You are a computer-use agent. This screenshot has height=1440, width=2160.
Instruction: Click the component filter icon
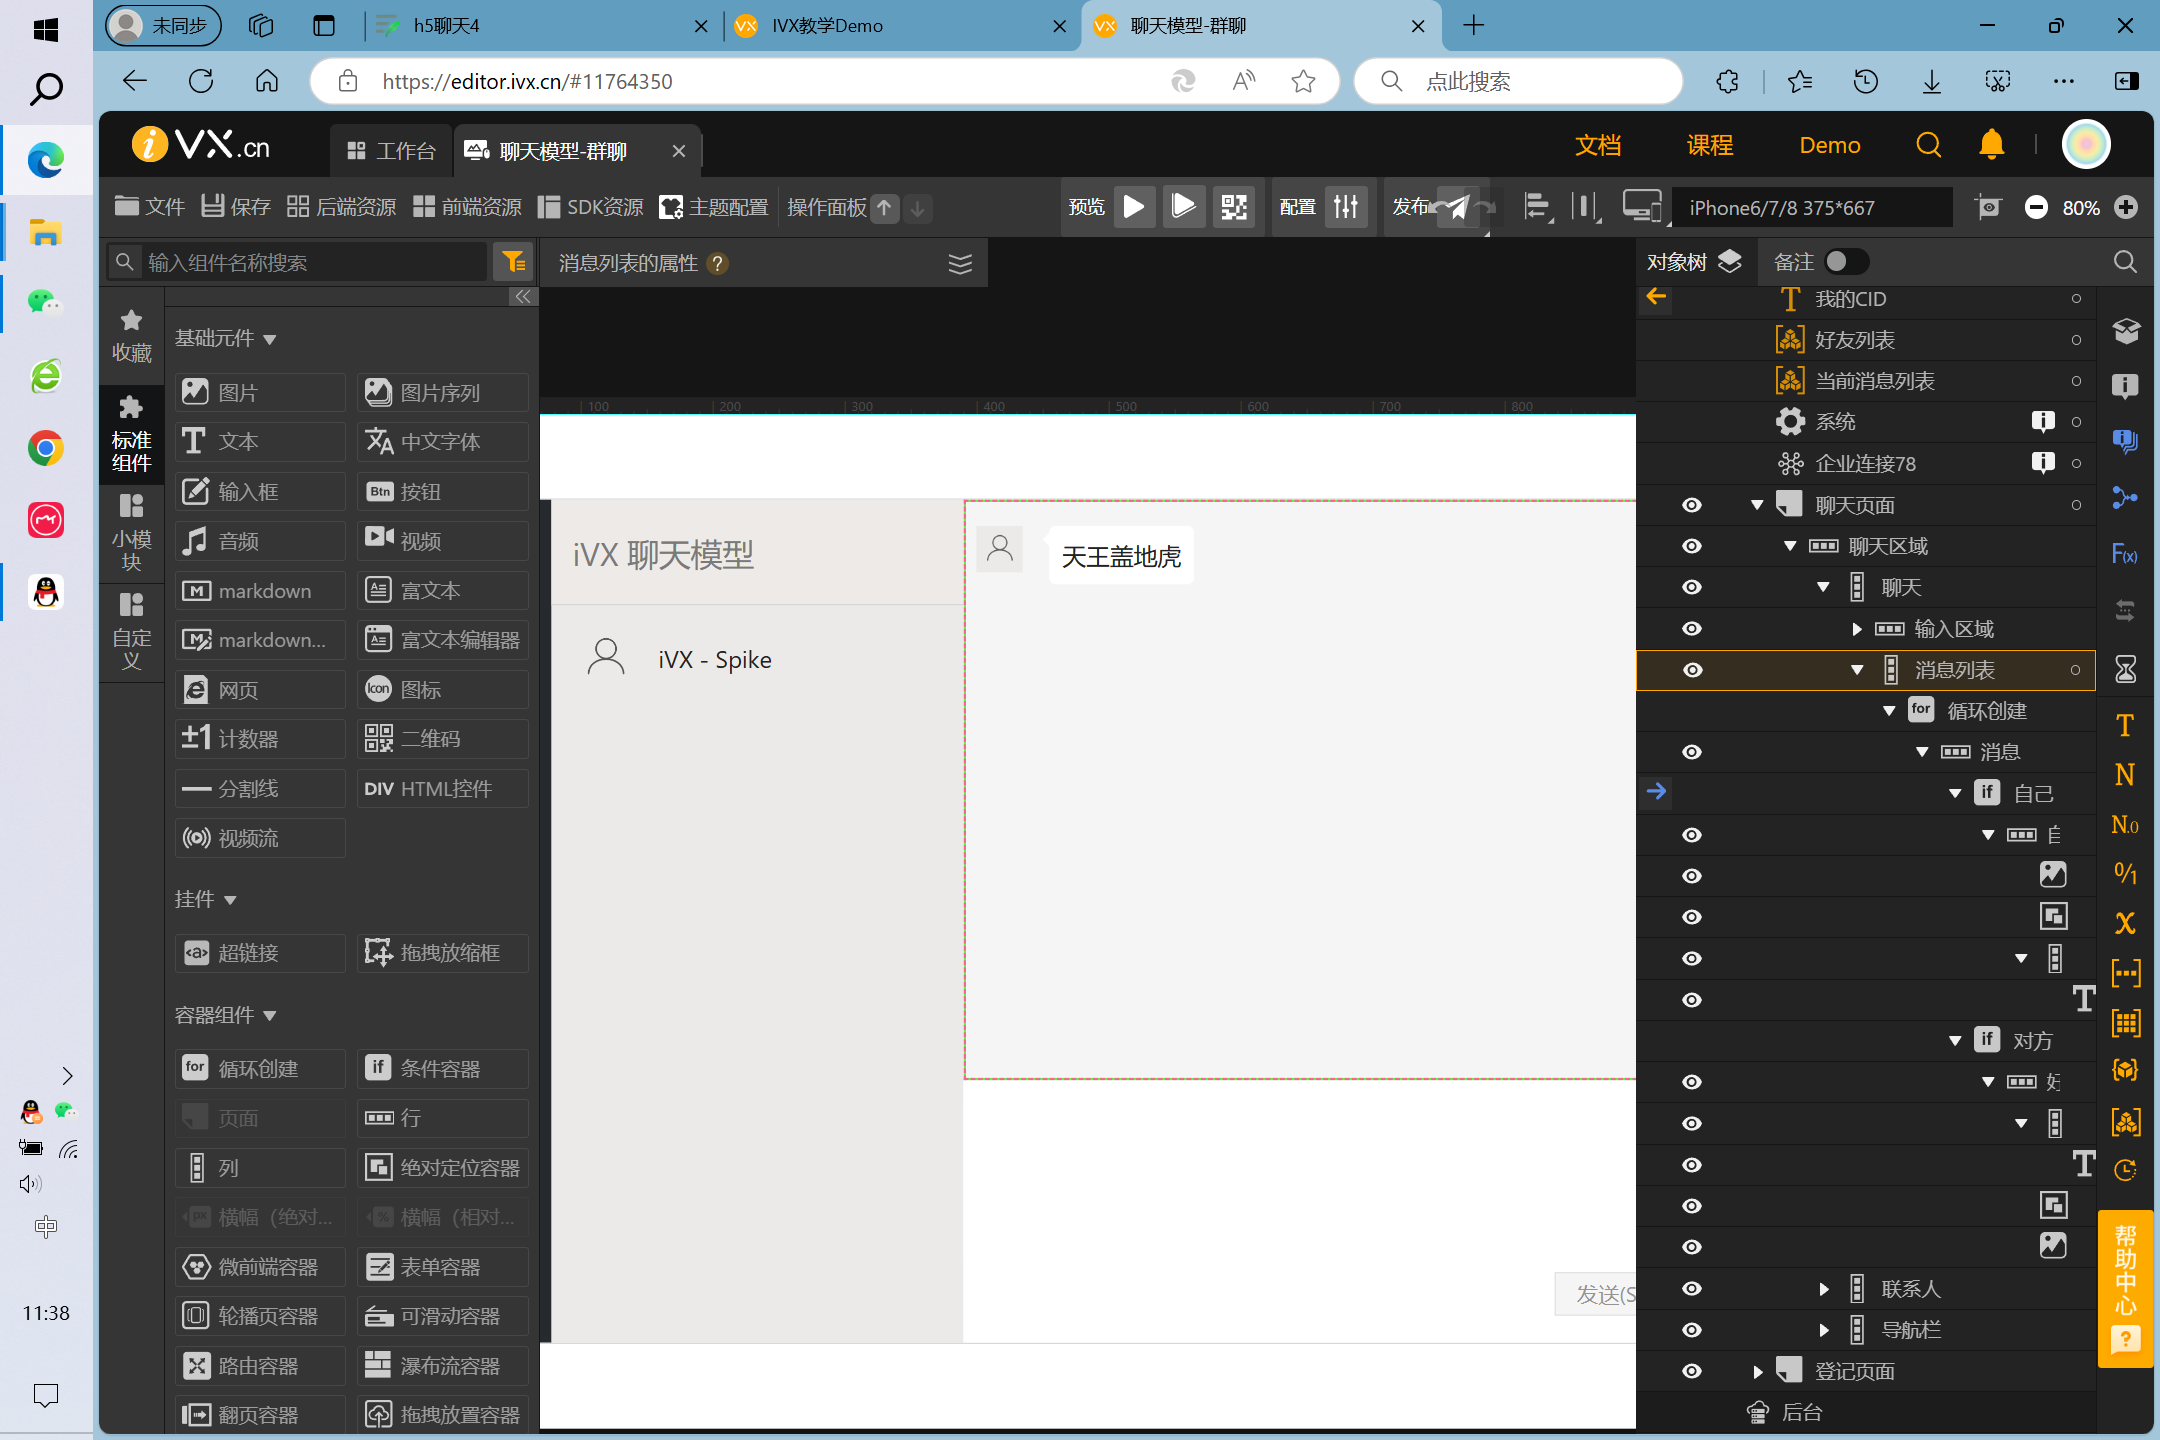coord(514,262)
